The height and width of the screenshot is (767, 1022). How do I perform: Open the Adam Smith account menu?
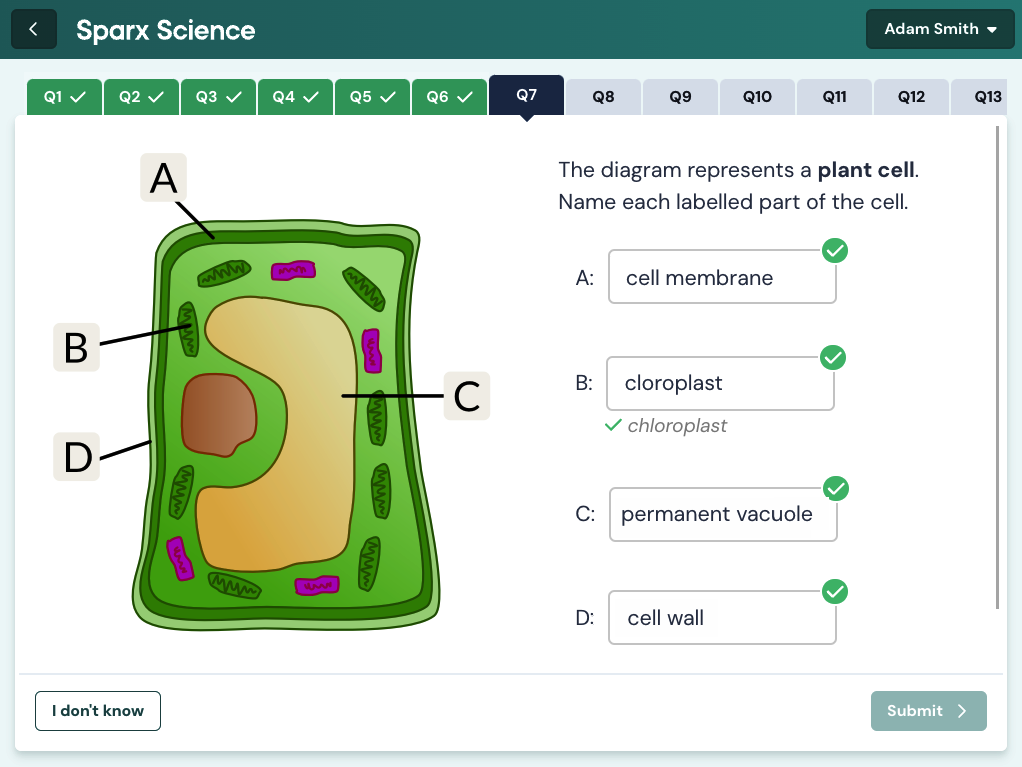point(939,28)
